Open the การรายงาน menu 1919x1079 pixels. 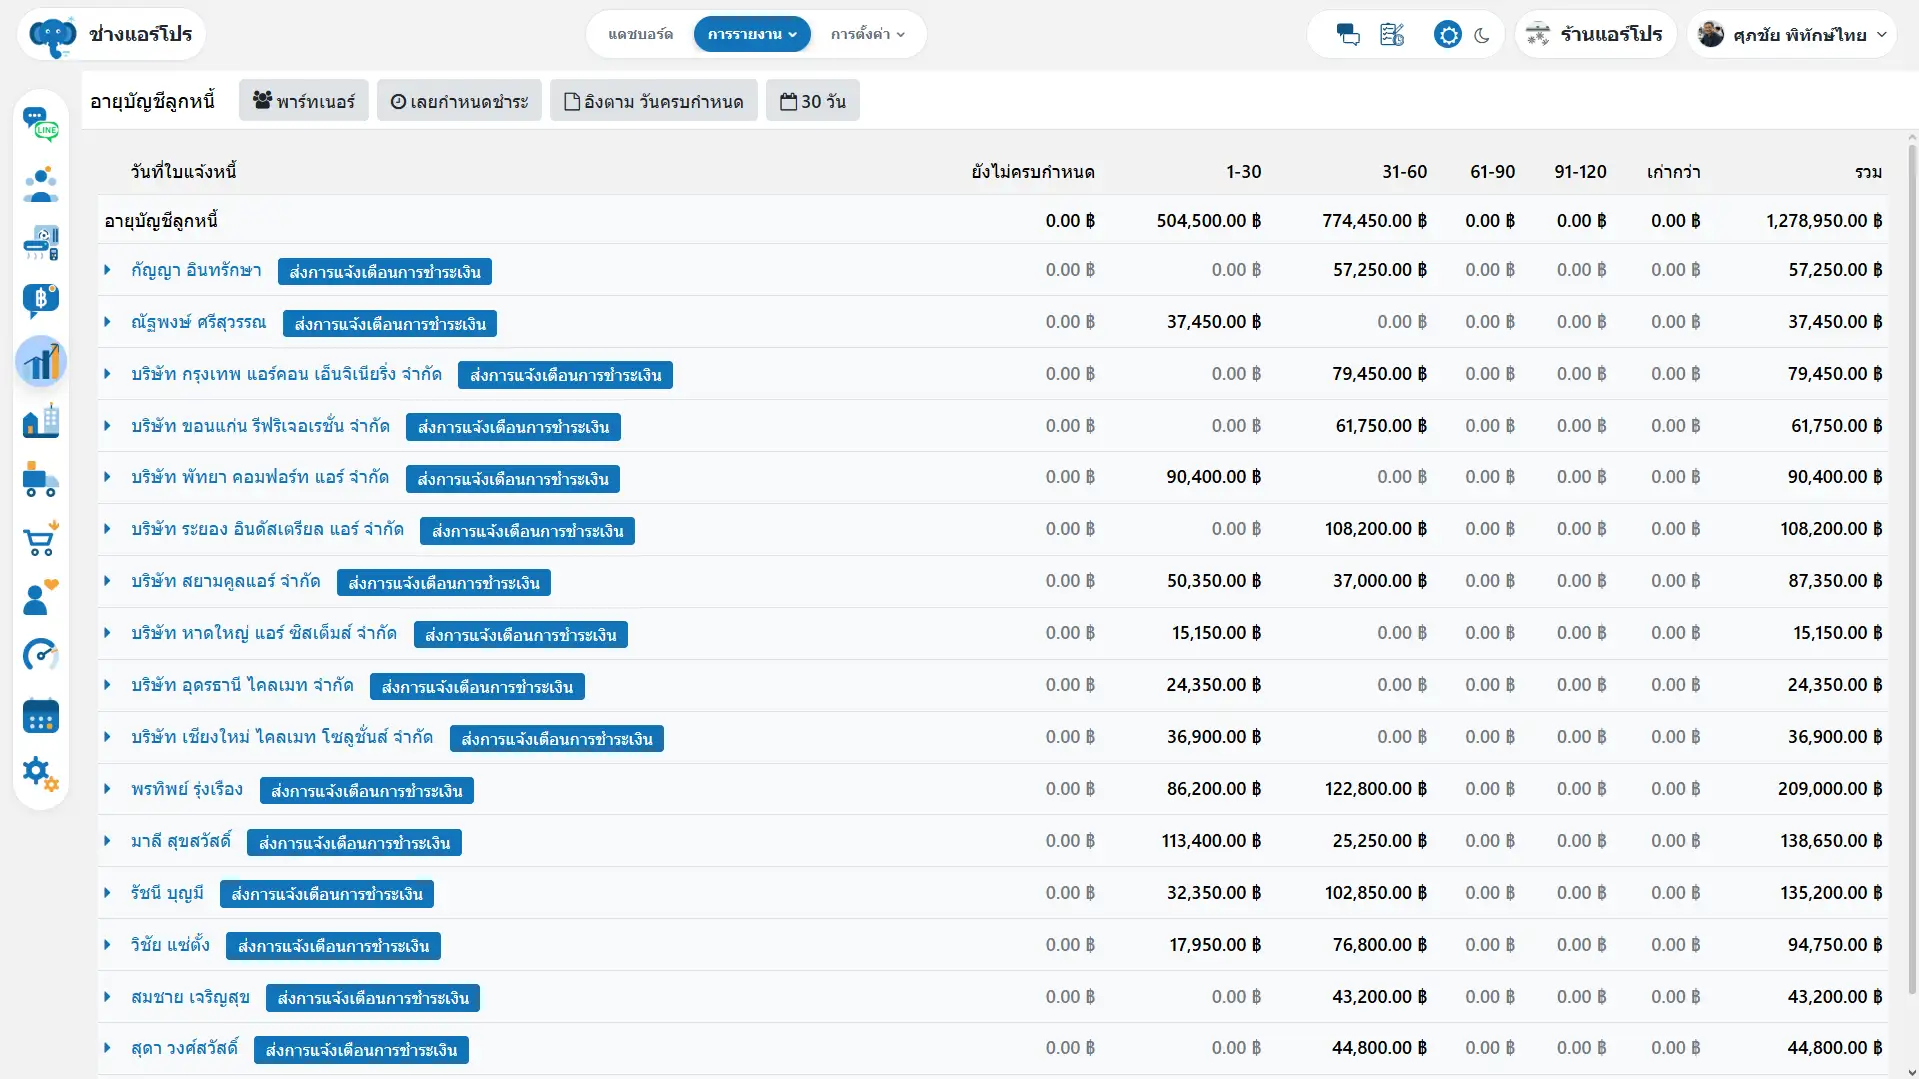click(x=752, y=34)
